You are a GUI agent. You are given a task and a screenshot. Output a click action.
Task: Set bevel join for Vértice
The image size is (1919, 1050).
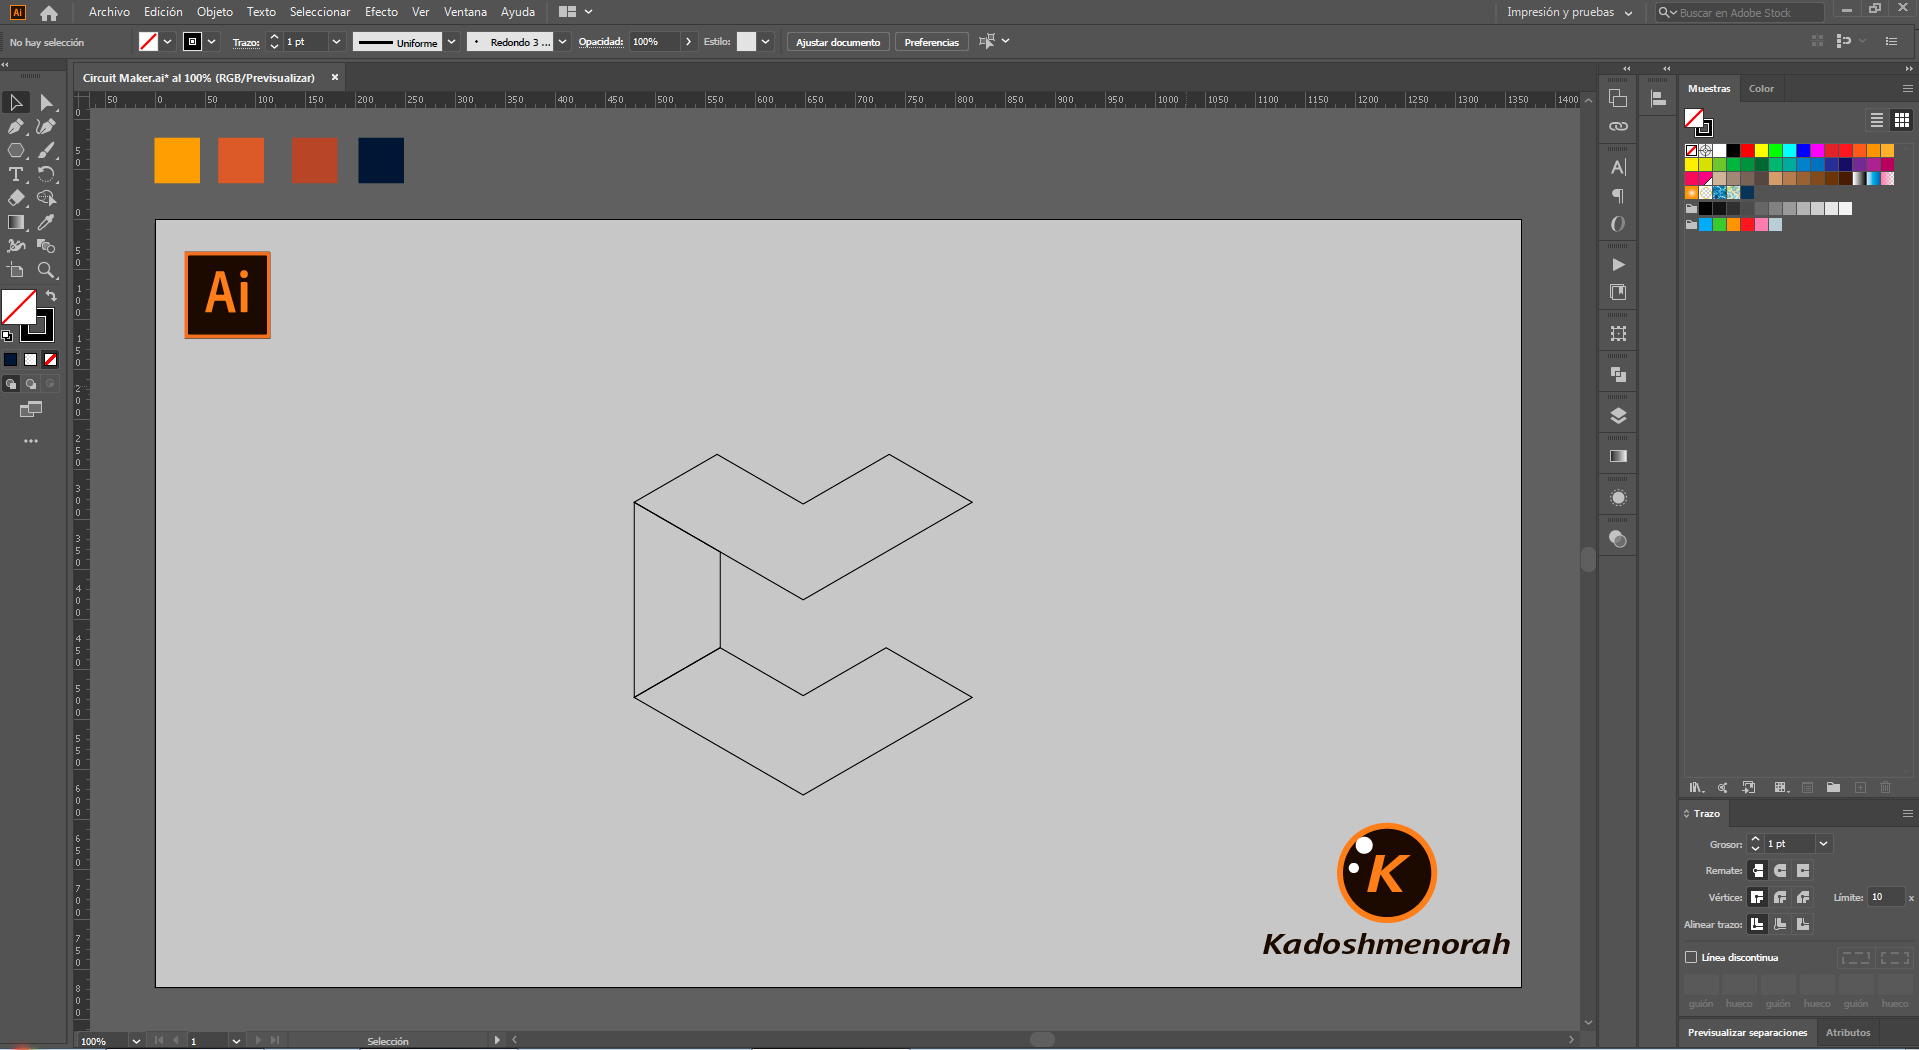point(1803,897)
